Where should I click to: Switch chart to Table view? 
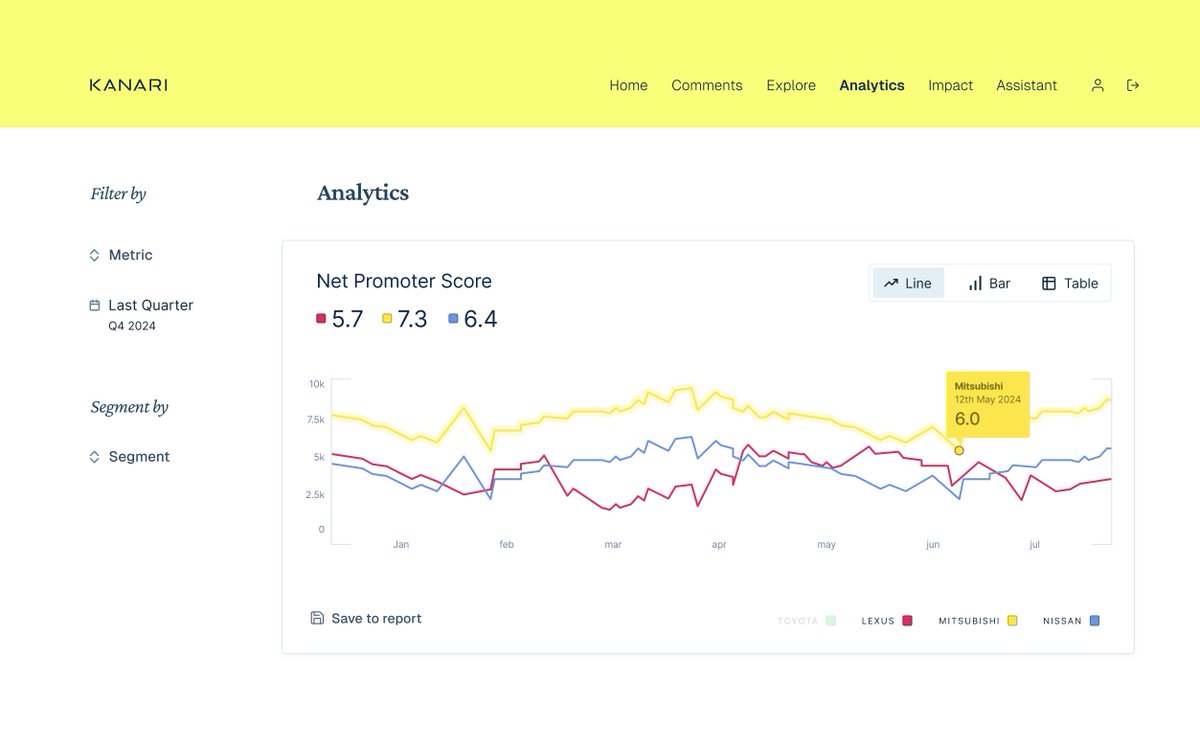pyautogui.click(x=1070, y=283)
